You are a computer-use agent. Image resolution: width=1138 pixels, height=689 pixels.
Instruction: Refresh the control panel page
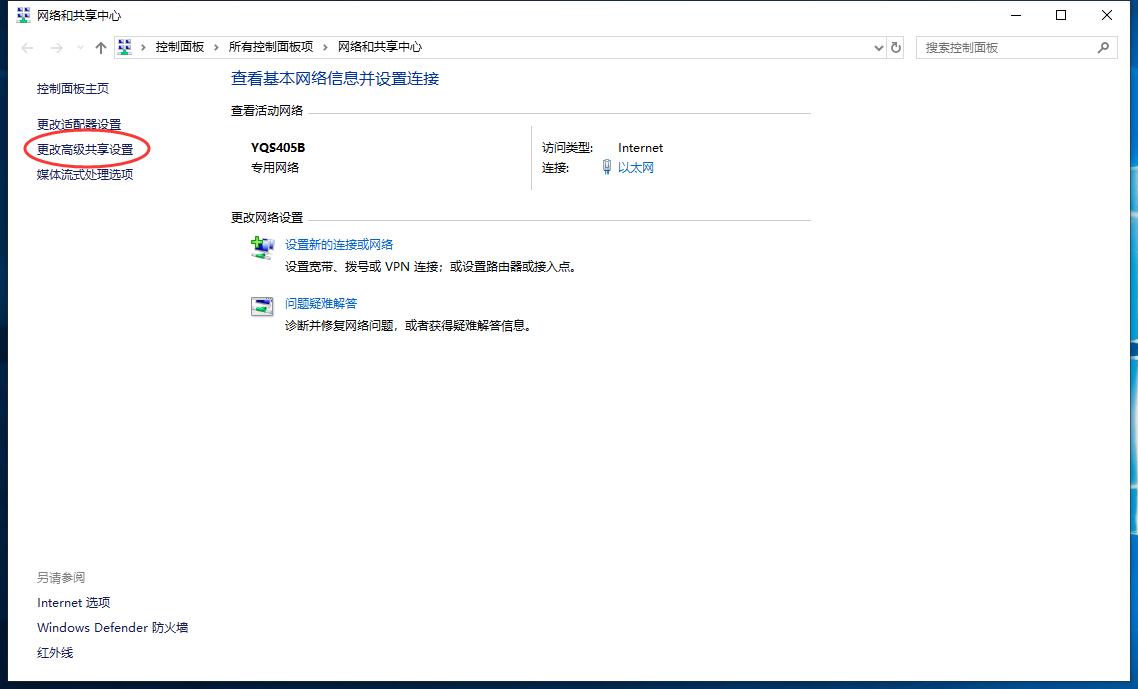(896, 48)
